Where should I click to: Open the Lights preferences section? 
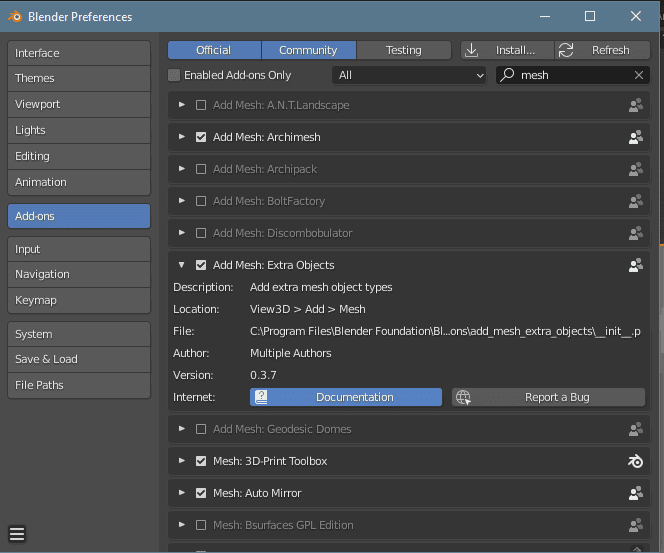tap(79, 130)
